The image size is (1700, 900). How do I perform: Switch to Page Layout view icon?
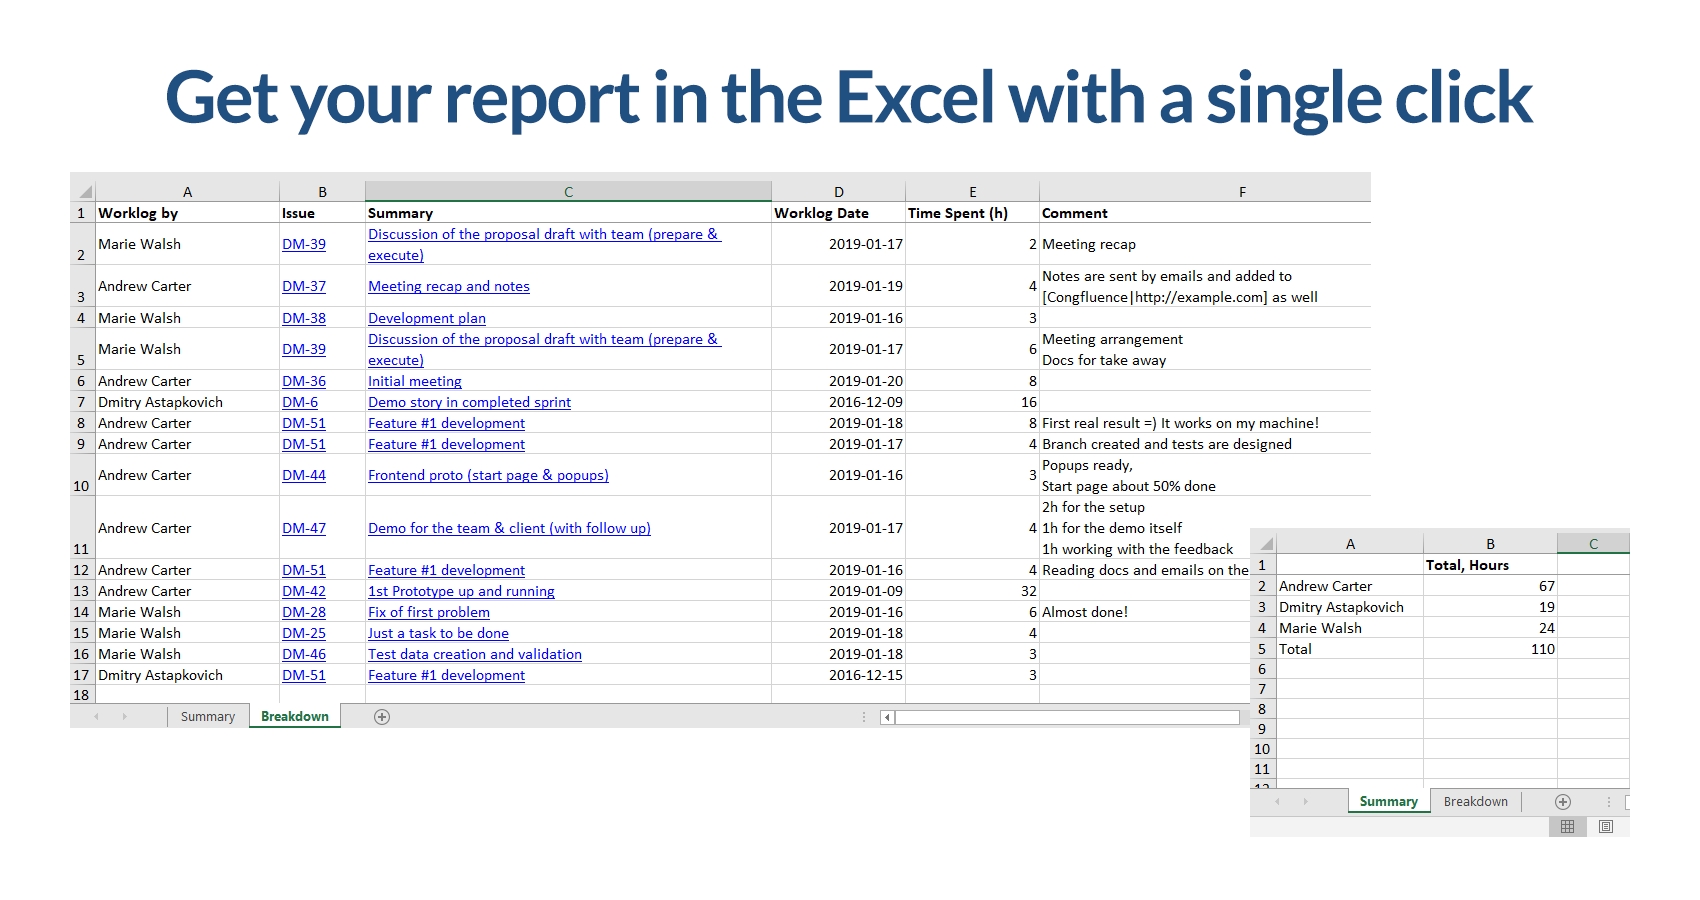(x=1606, y=827)
